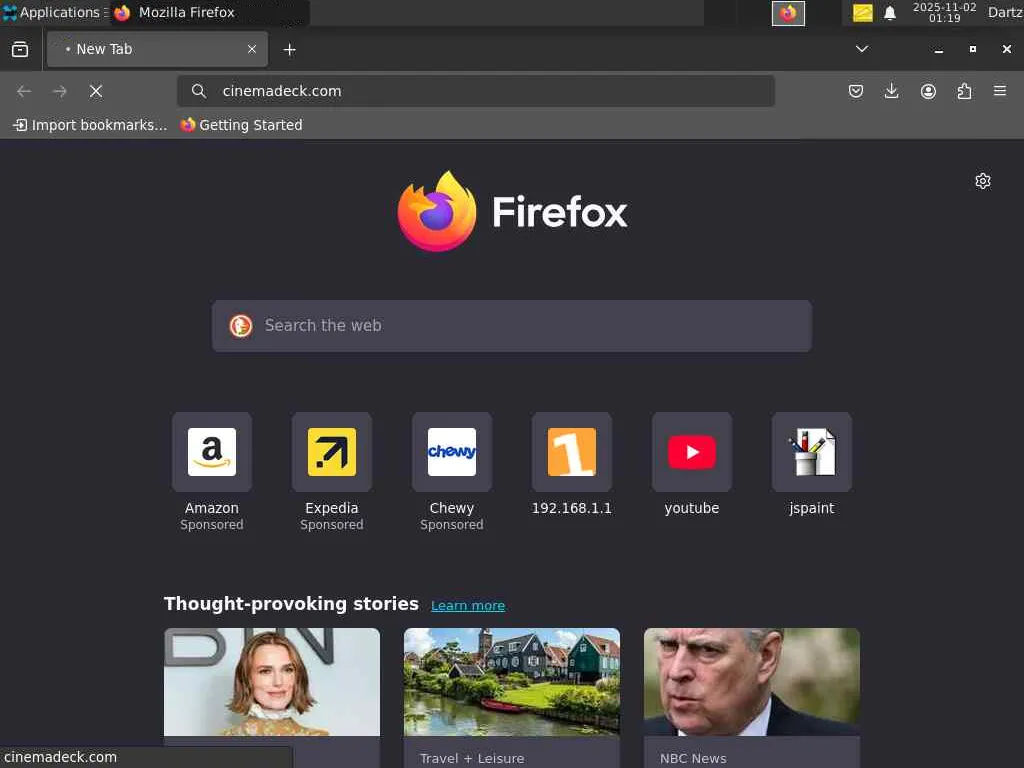Click the Search the web field

[x=512, y=326]
